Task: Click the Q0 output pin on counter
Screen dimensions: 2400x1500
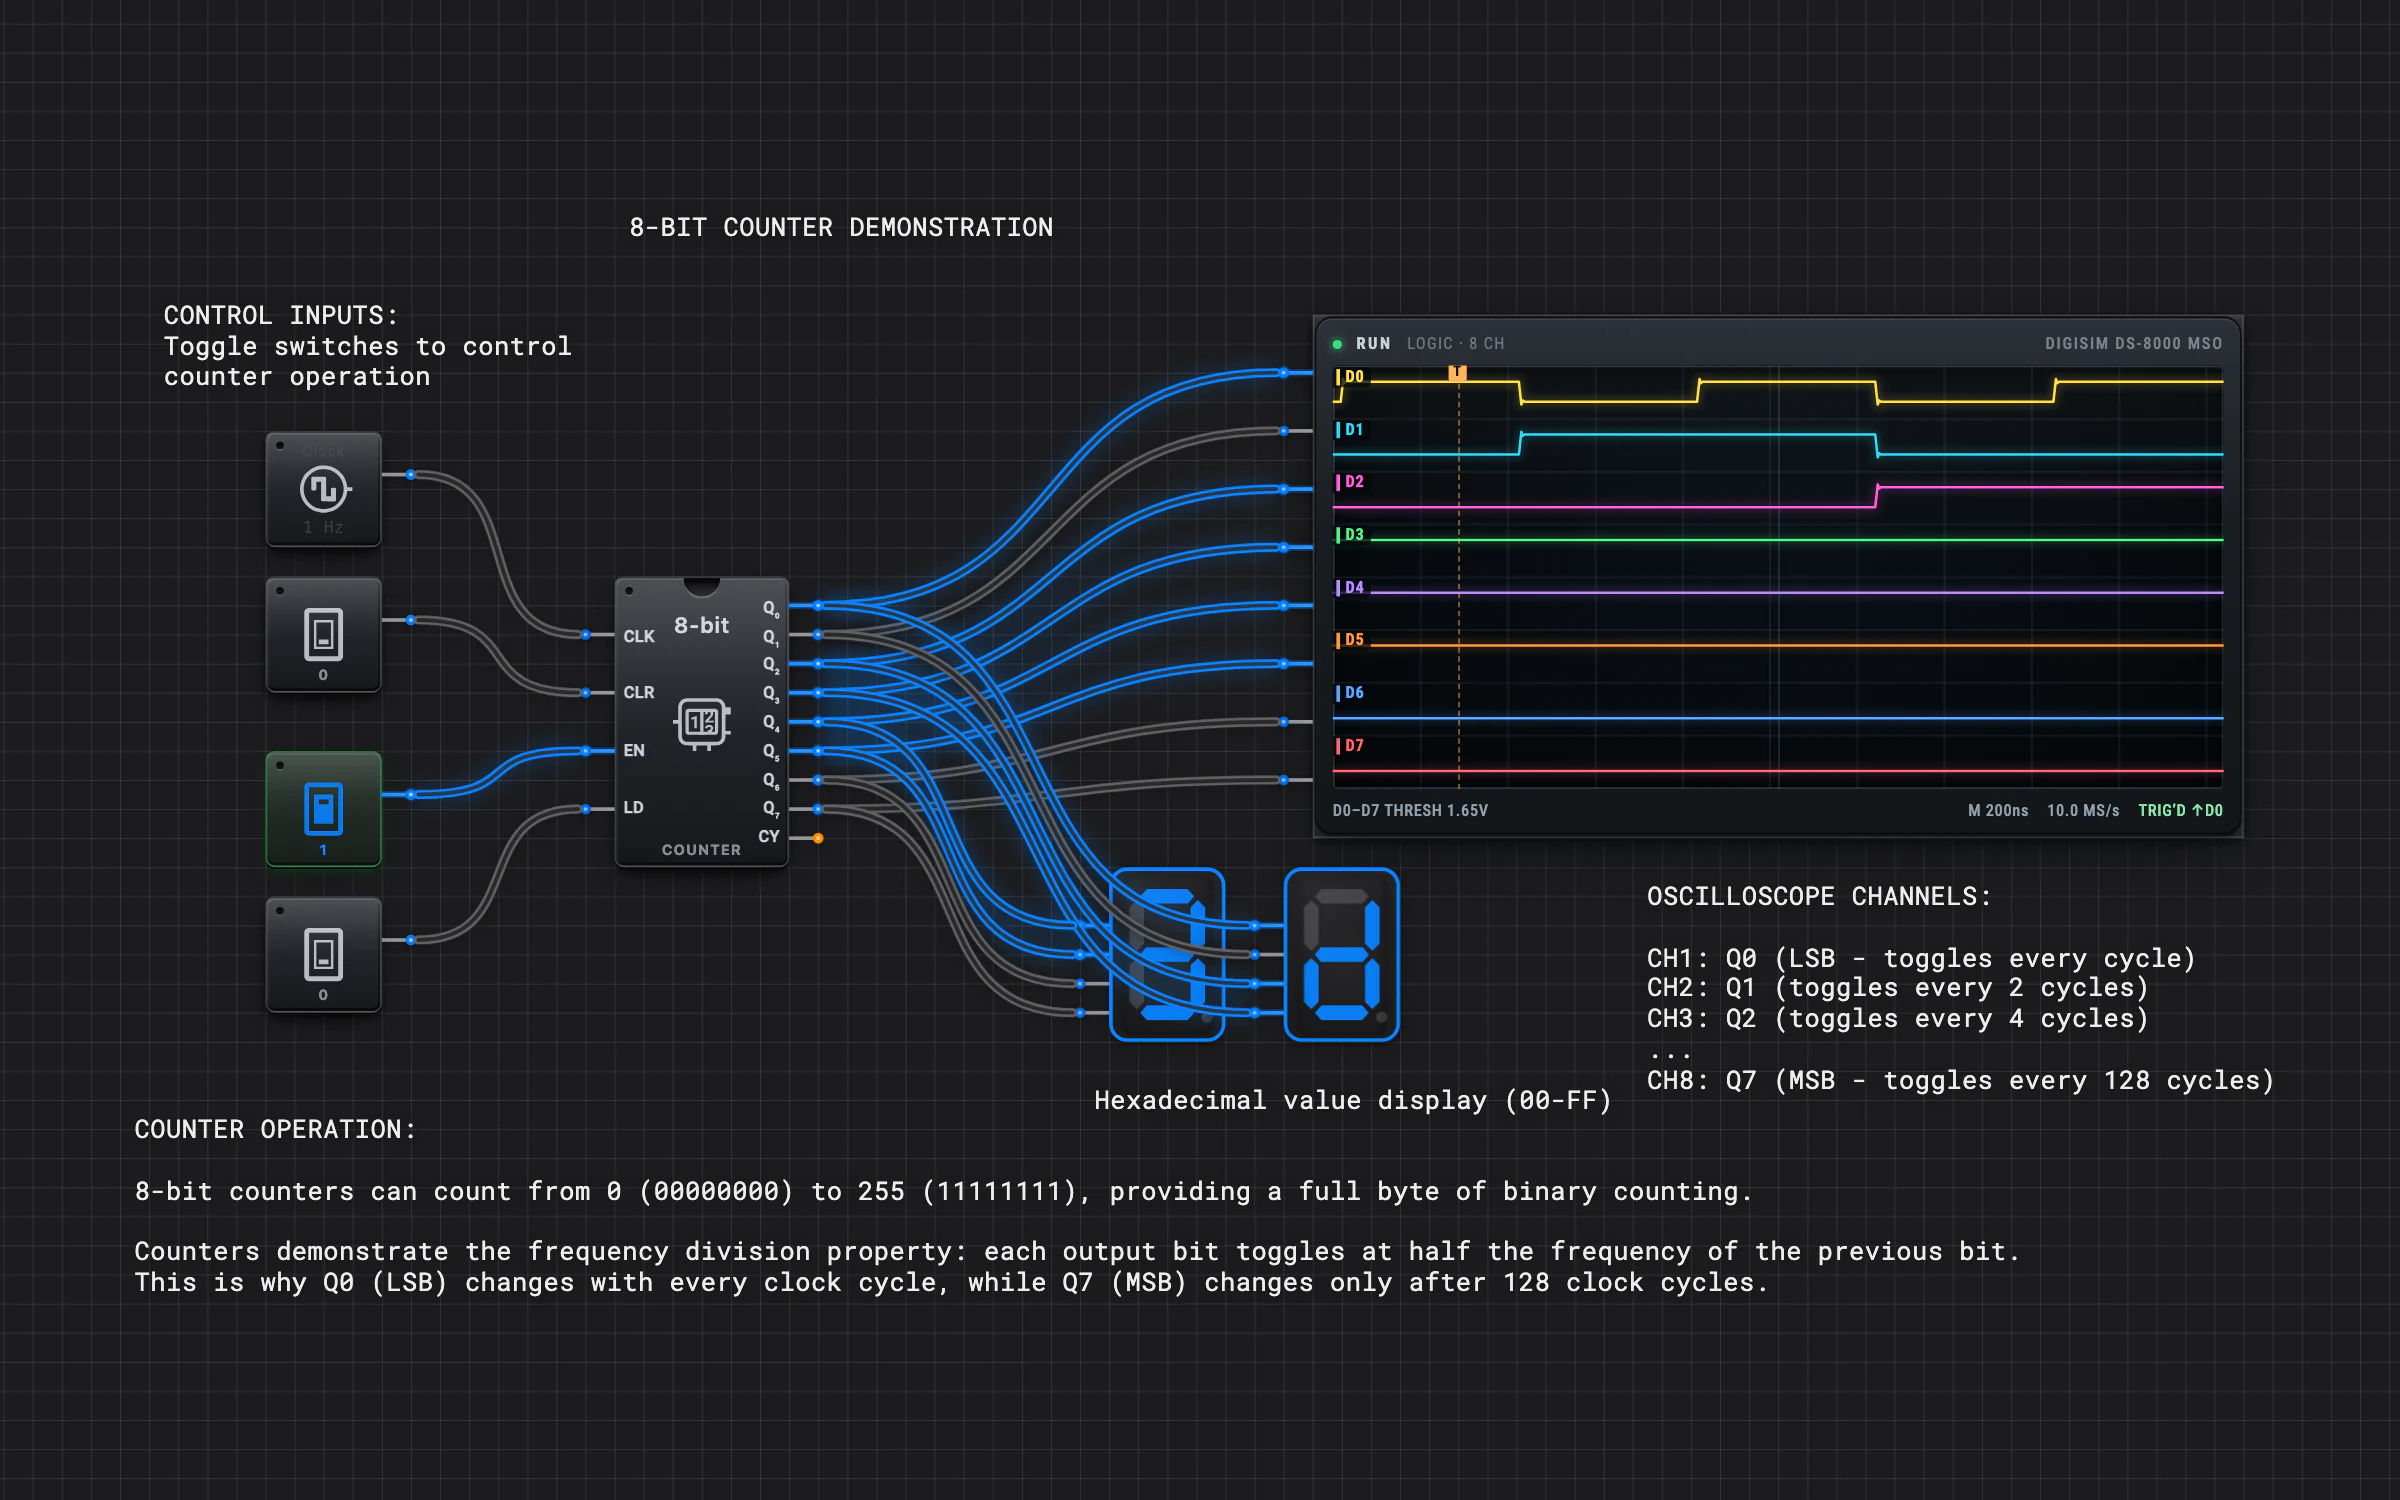Action: coord(818,606)
